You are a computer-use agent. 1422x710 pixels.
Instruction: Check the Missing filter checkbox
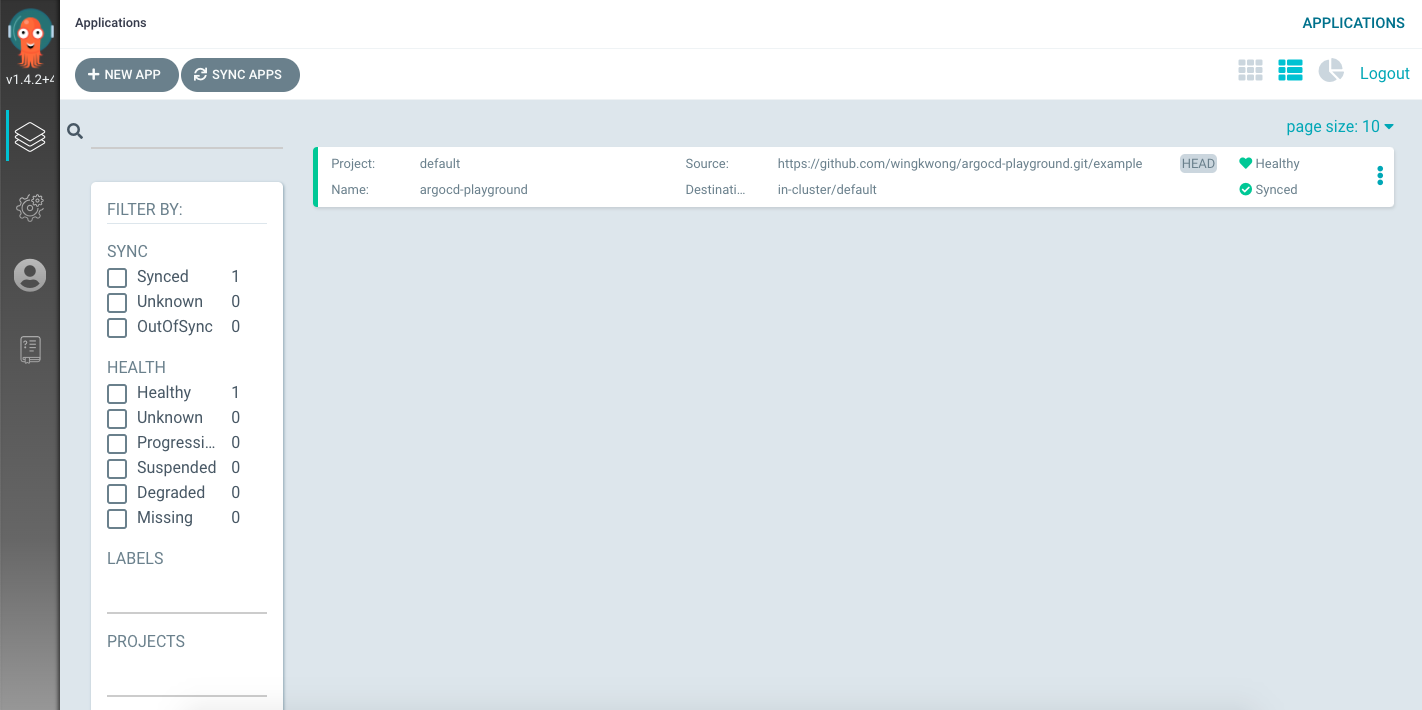click(117, 518)
